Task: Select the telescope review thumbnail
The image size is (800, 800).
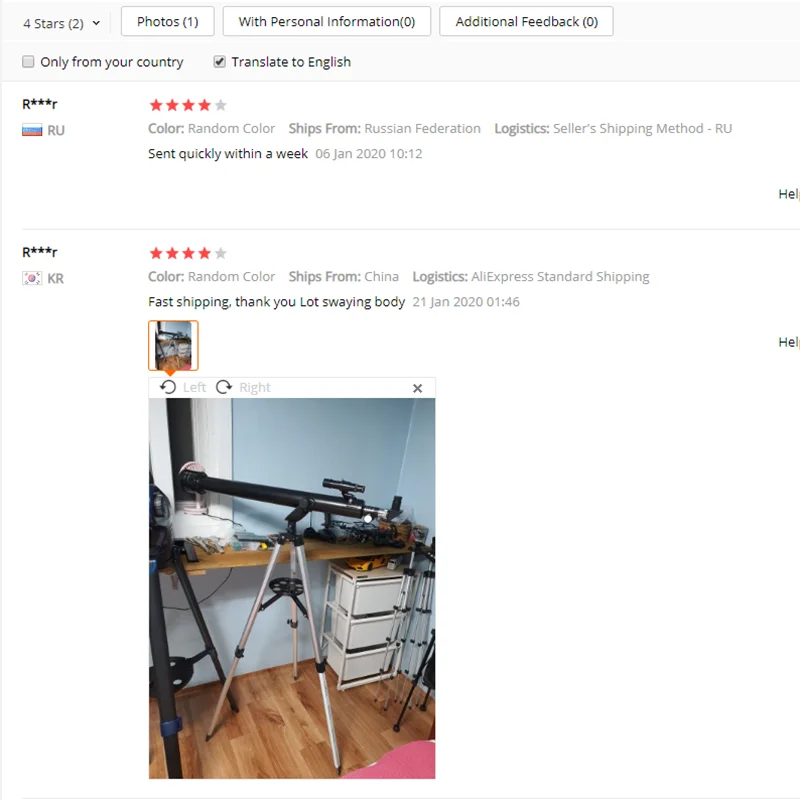Action: 173,345
